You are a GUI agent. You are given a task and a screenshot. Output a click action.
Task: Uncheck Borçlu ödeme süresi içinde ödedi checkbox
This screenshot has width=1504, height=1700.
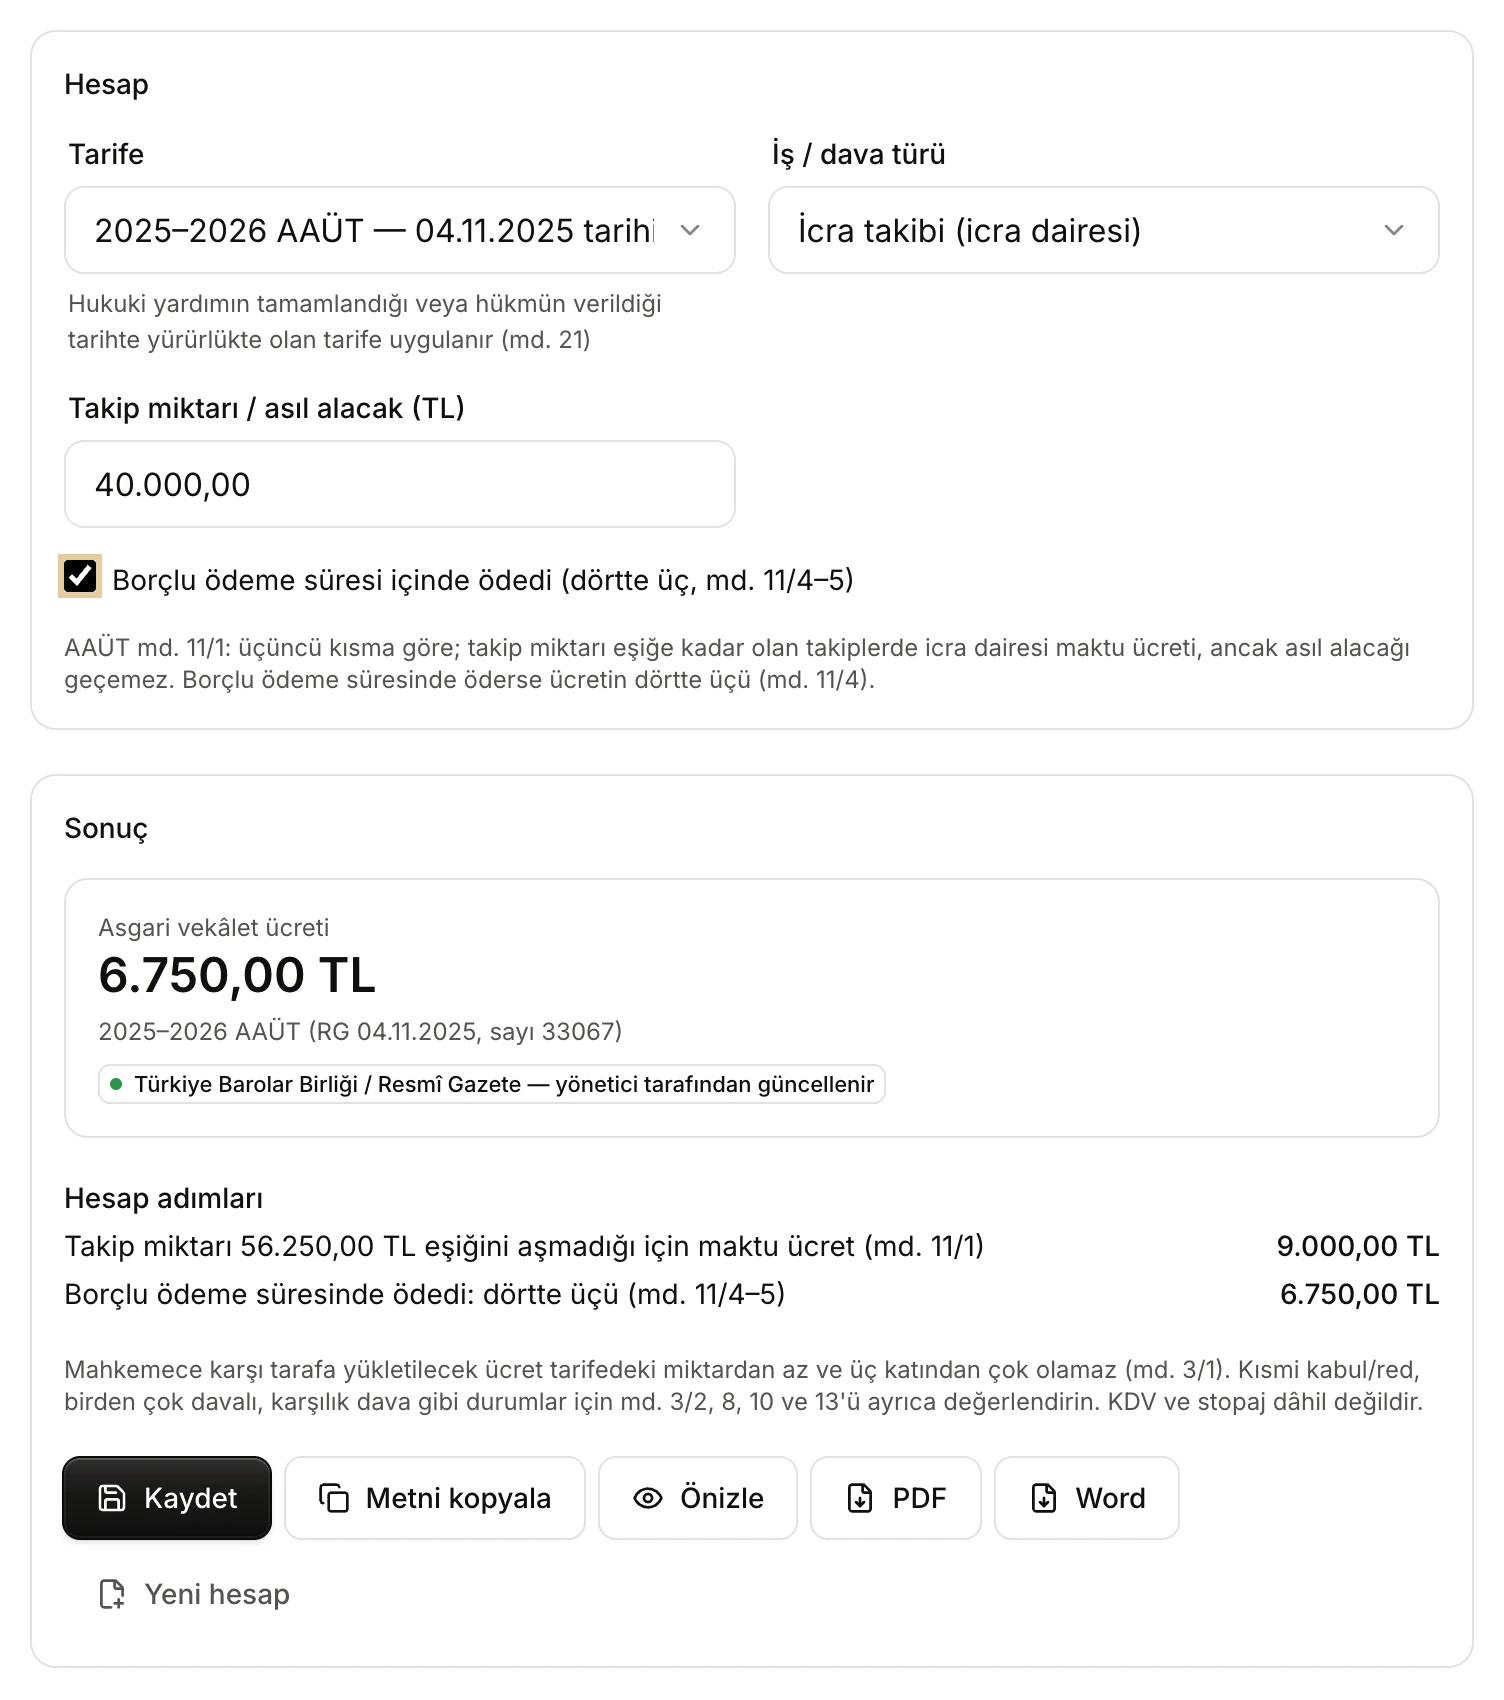pos(80,576)
